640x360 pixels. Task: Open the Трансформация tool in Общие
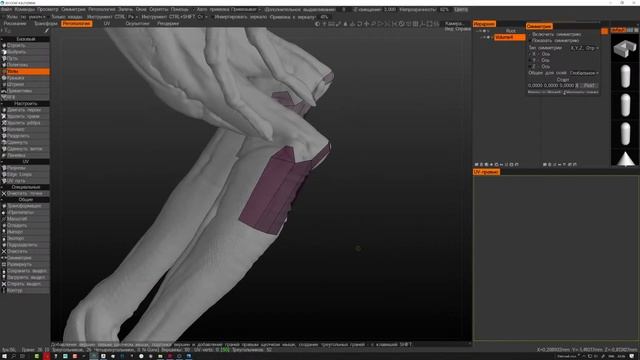click(x=25, y=206)
